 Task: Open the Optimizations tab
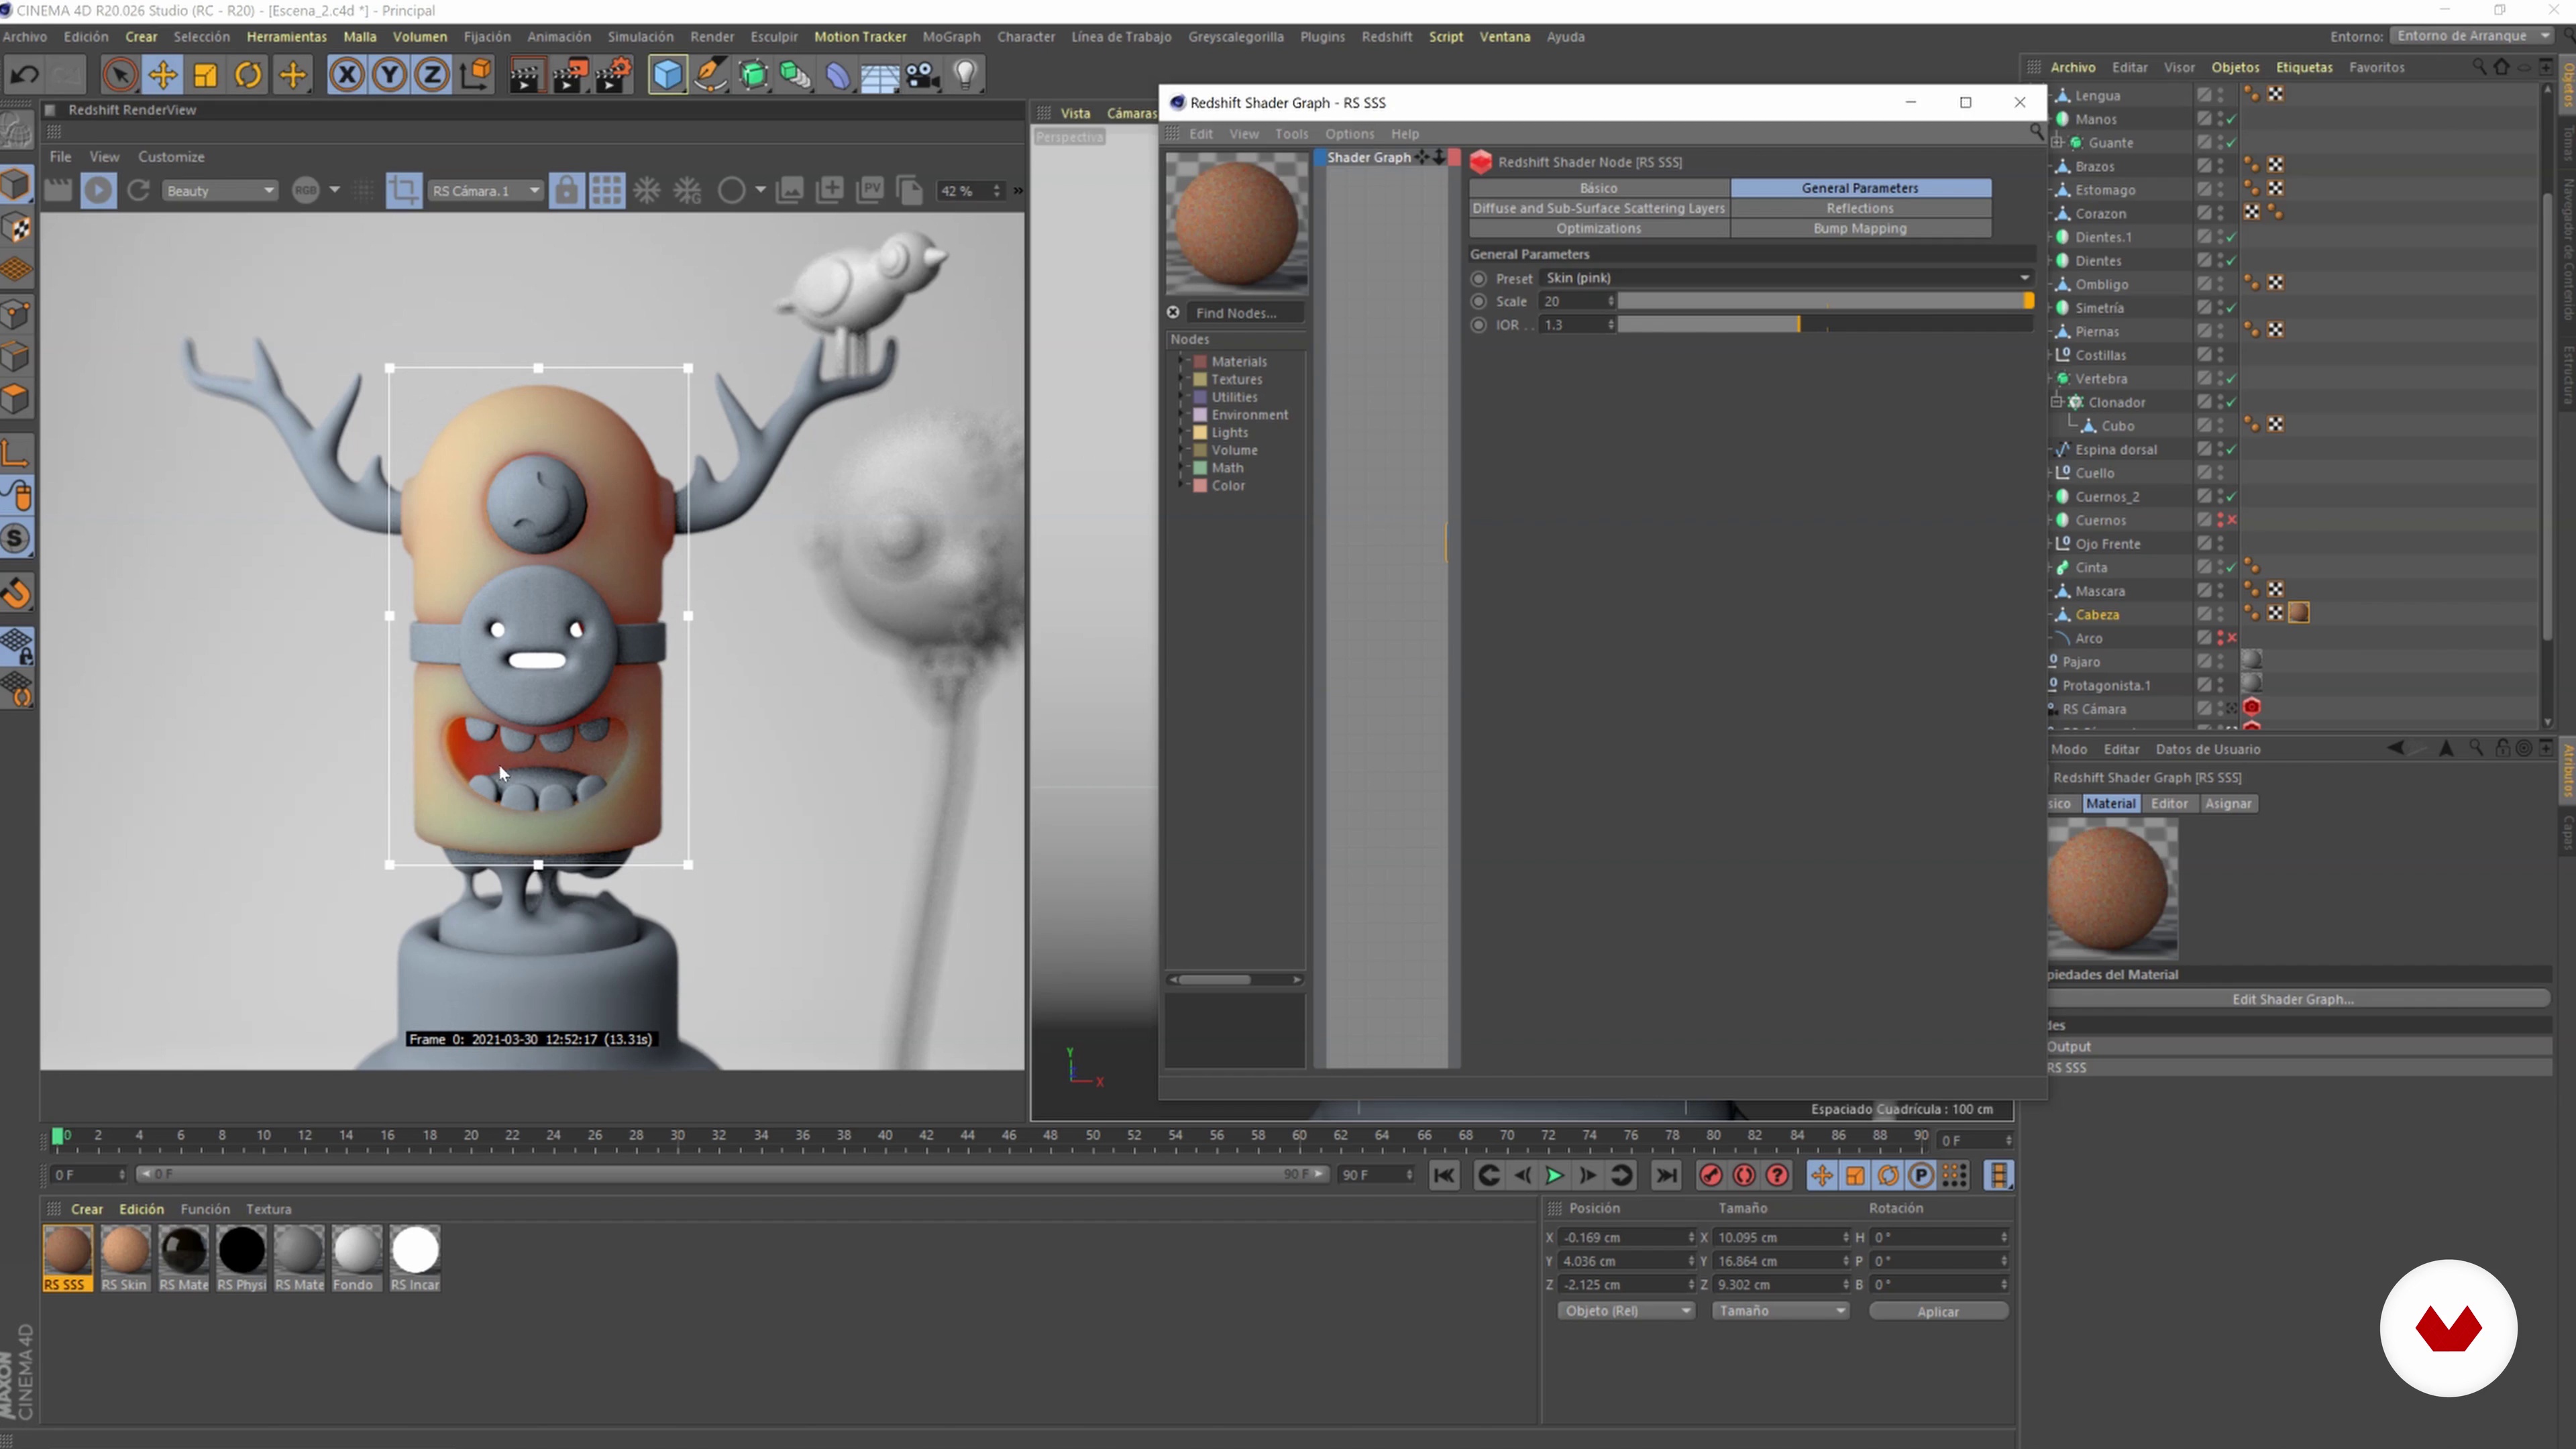click(1598, 228)
